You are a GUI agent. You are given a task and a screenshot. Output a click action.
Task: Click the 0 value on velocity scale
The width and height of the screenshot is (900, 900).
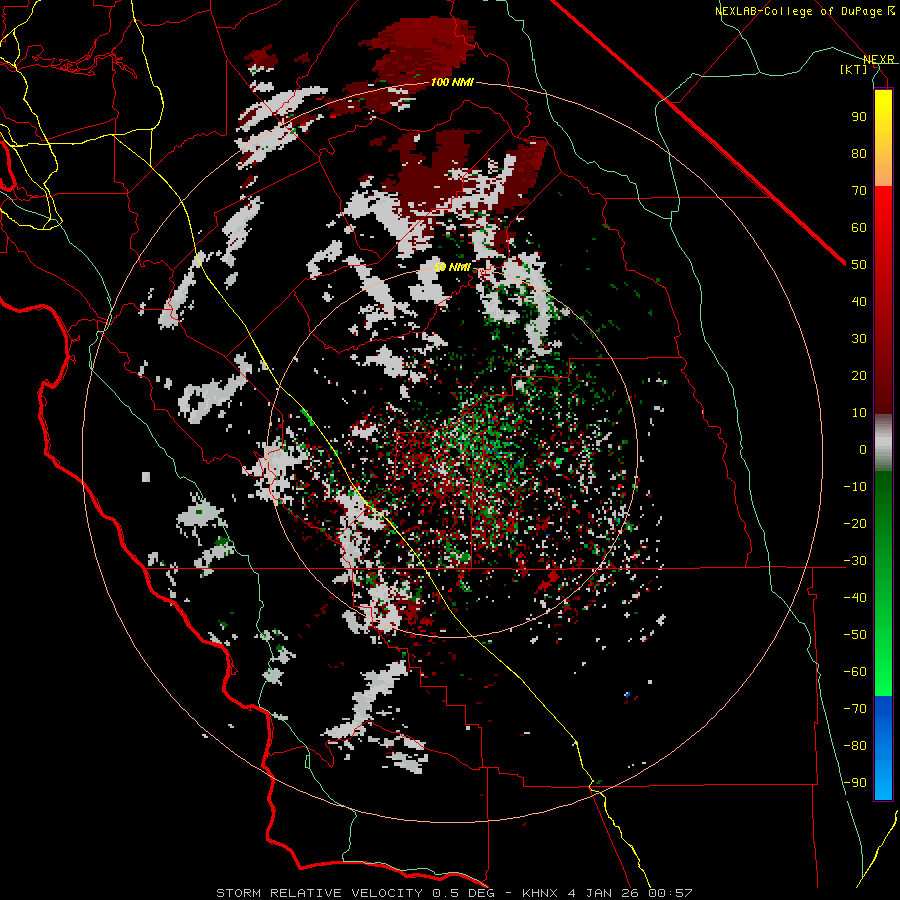pyautogui.click(x=863, y=450)
